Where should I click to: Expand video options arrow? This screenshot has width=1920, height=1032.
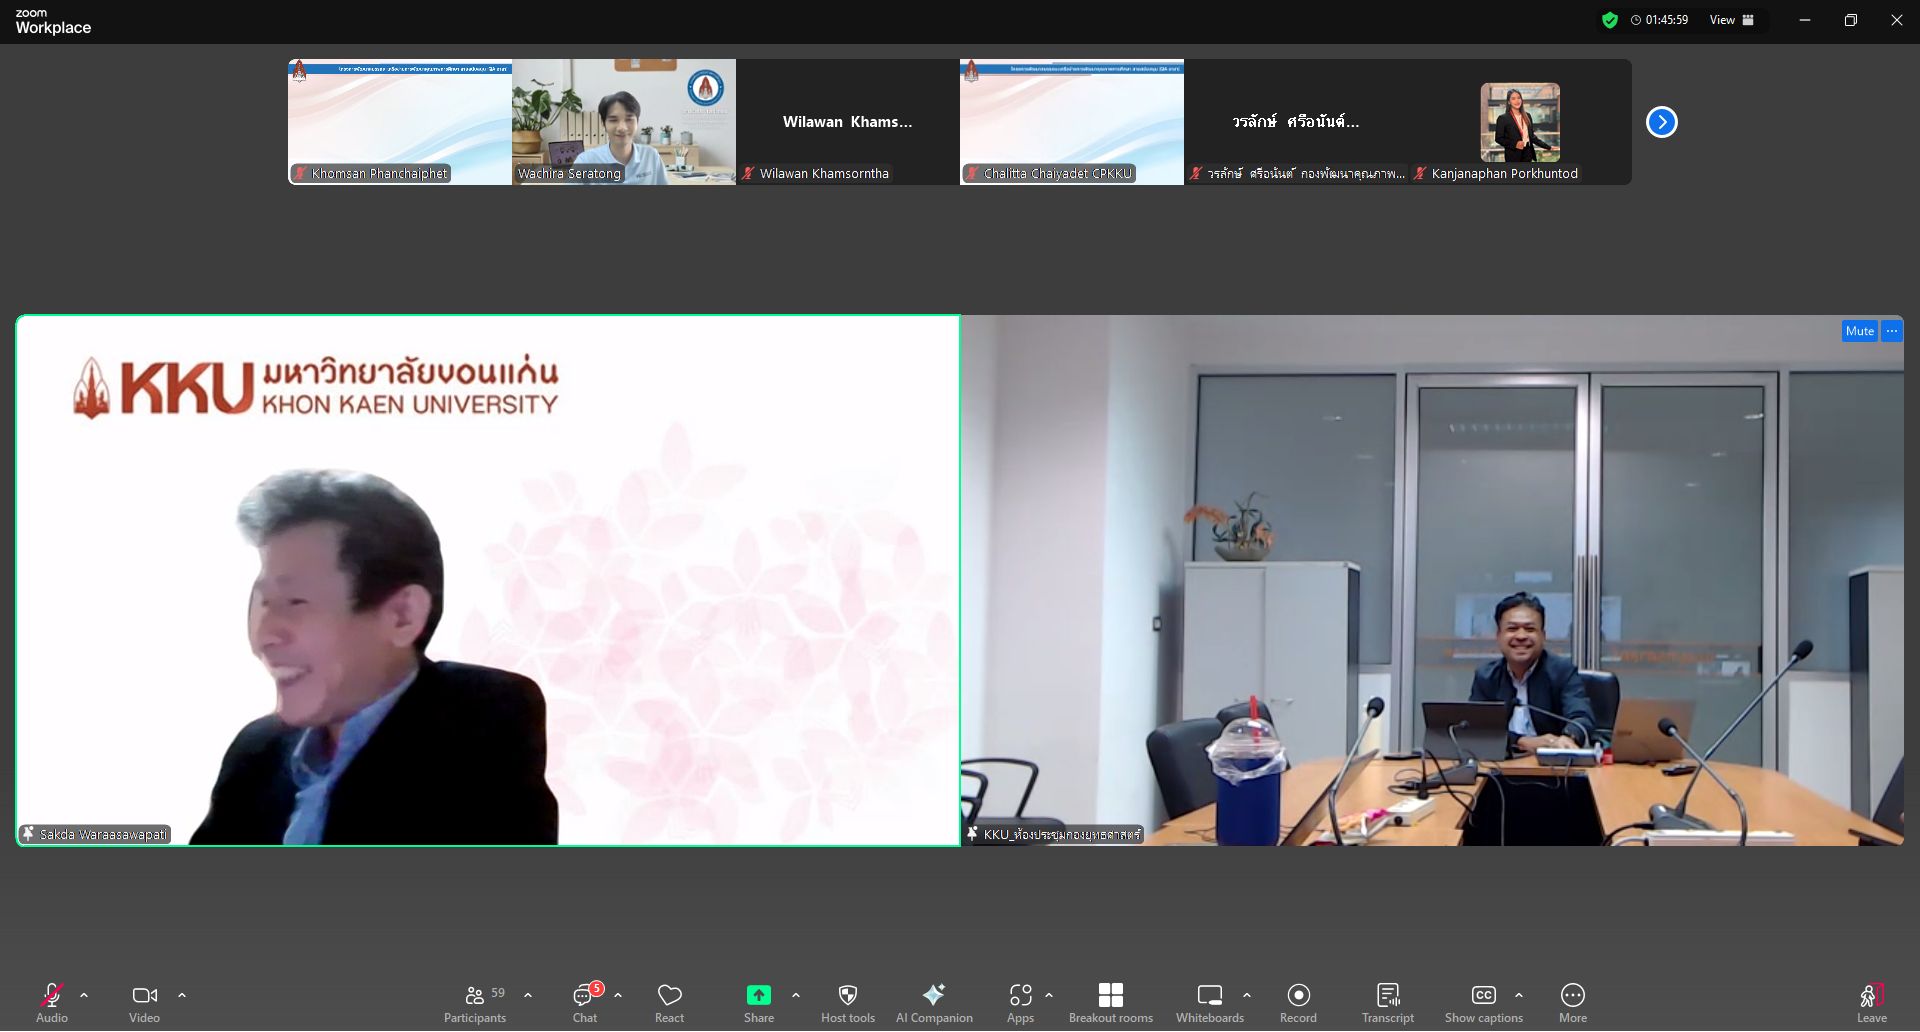click(x=182, y=995)
